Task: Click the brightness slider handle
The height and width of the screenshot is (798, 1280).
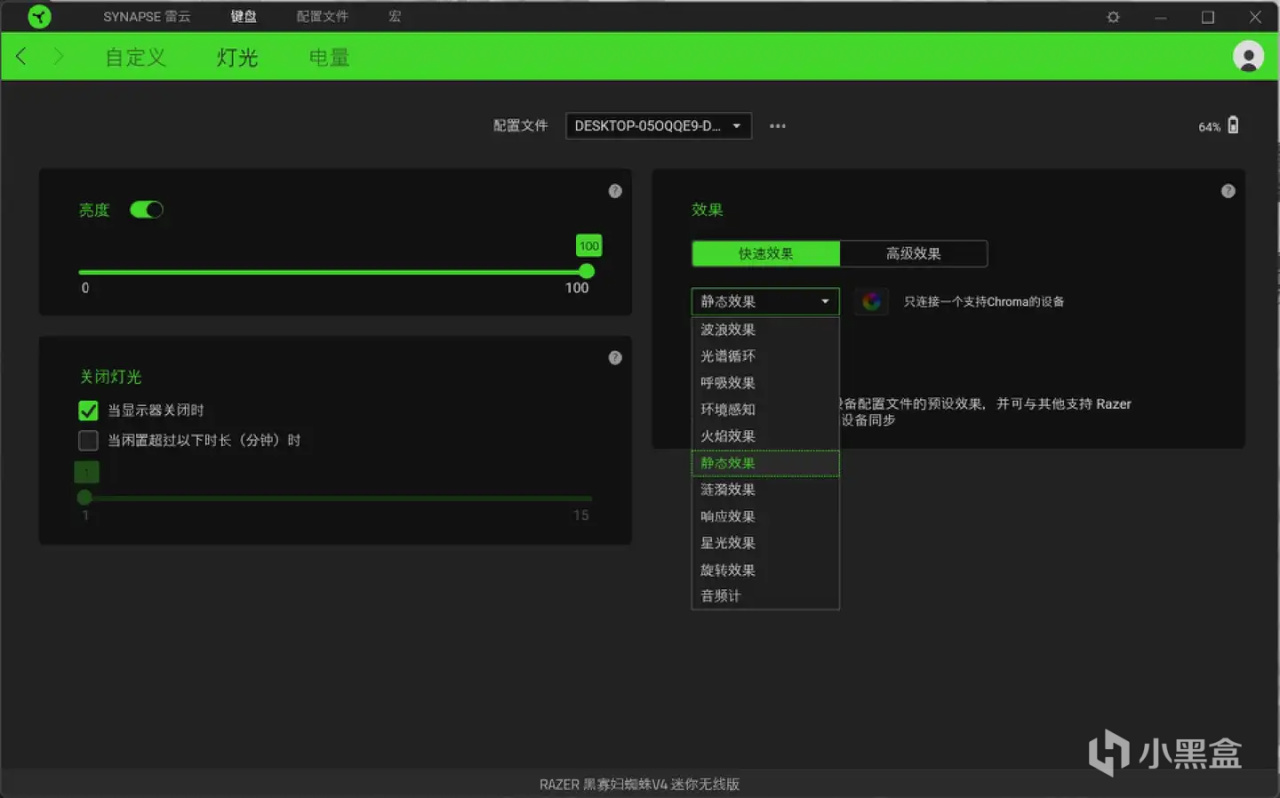Action: [587, 271]
